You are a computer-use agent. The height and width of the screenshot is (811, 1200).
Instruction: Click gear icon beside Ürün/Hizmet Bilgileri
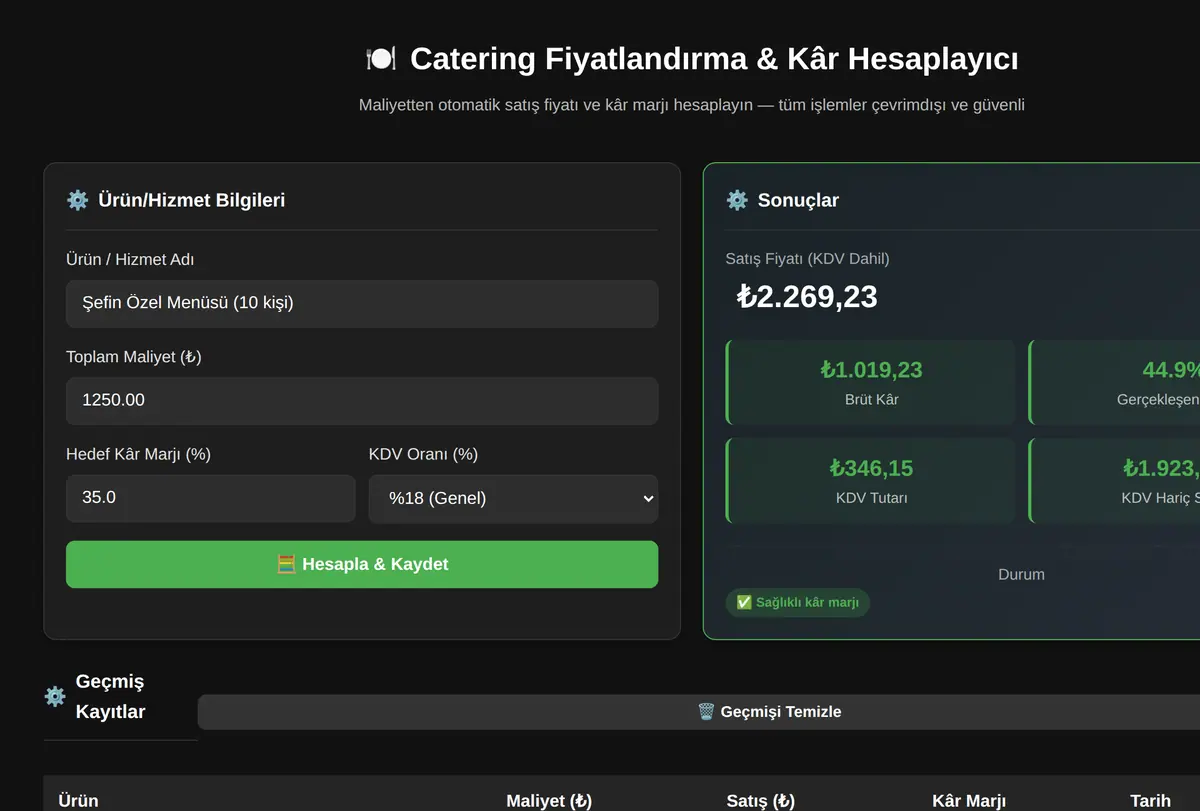(x=77, y=200)
